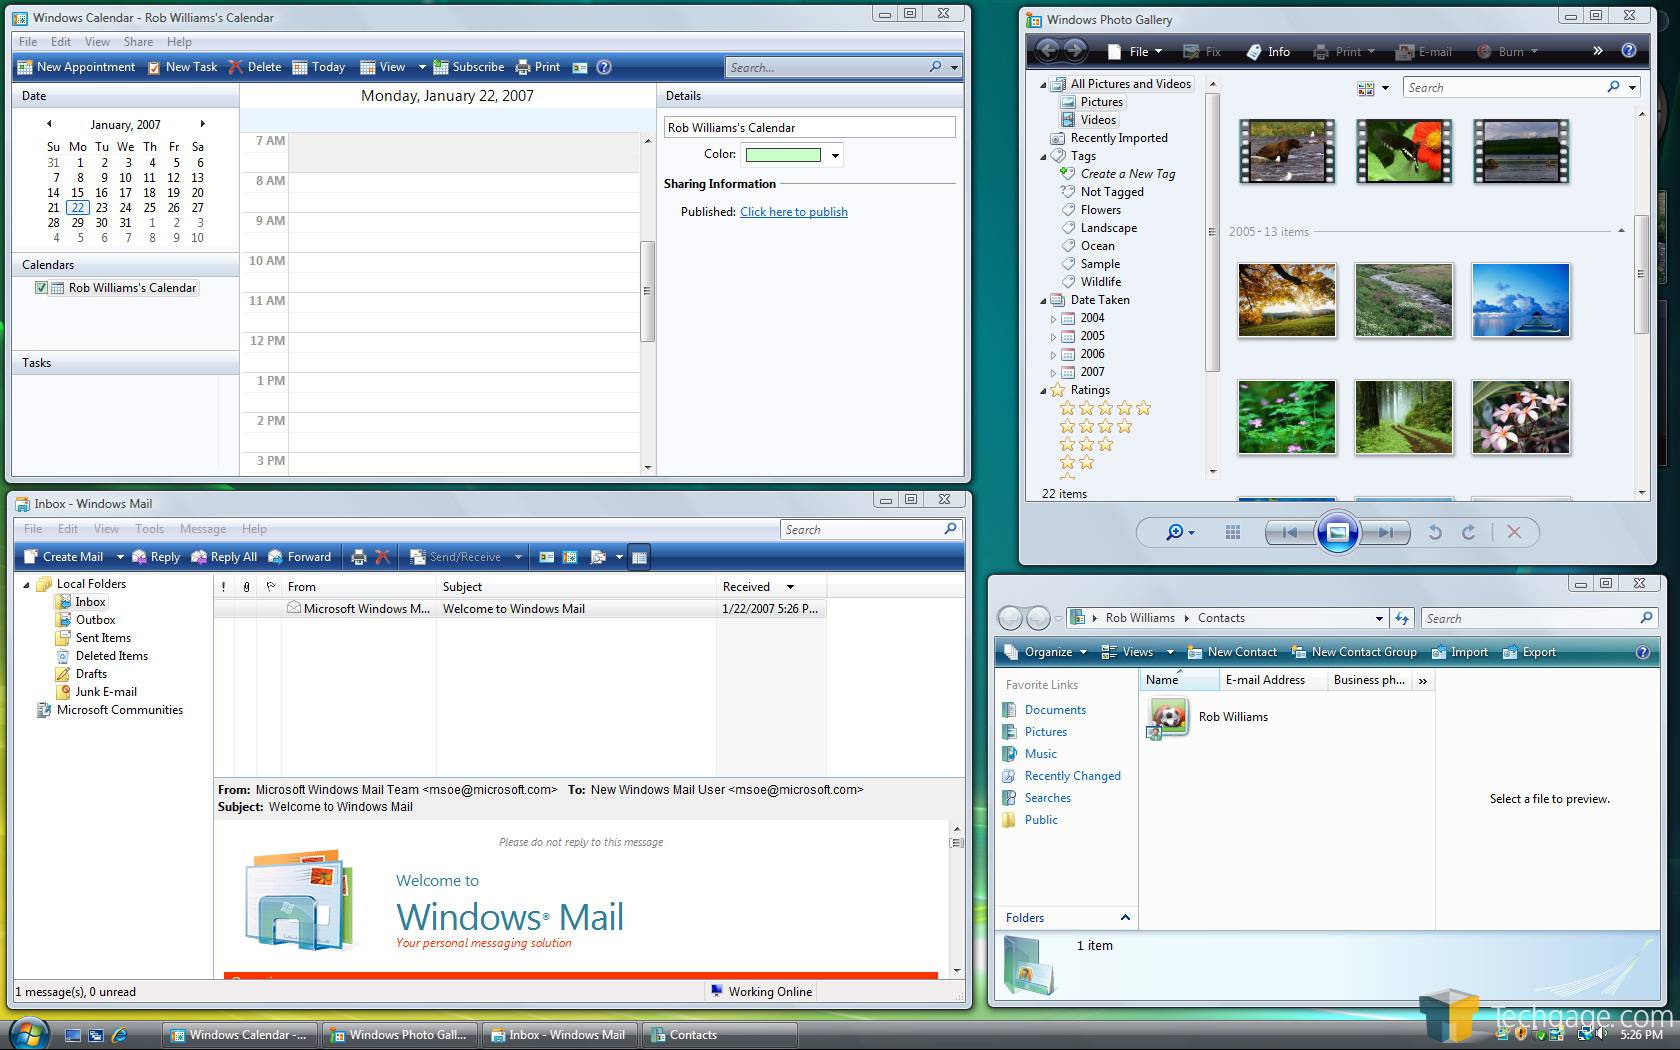Image resolution: width=1680 pixels, height=1050 pixels.
Task: Click the New Contact toolbar icon
Action: [x=1194, y=652]
